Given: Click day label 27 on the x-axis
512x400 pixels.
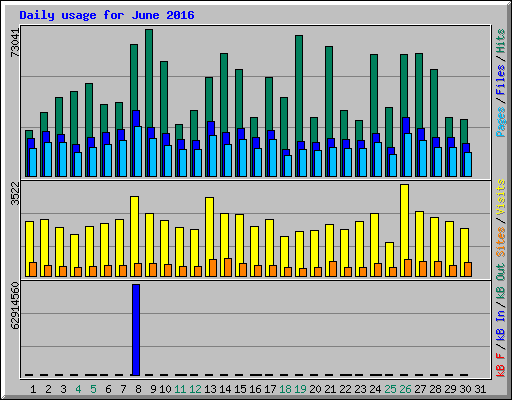Looking at the screenshot, I should point(420,389).
